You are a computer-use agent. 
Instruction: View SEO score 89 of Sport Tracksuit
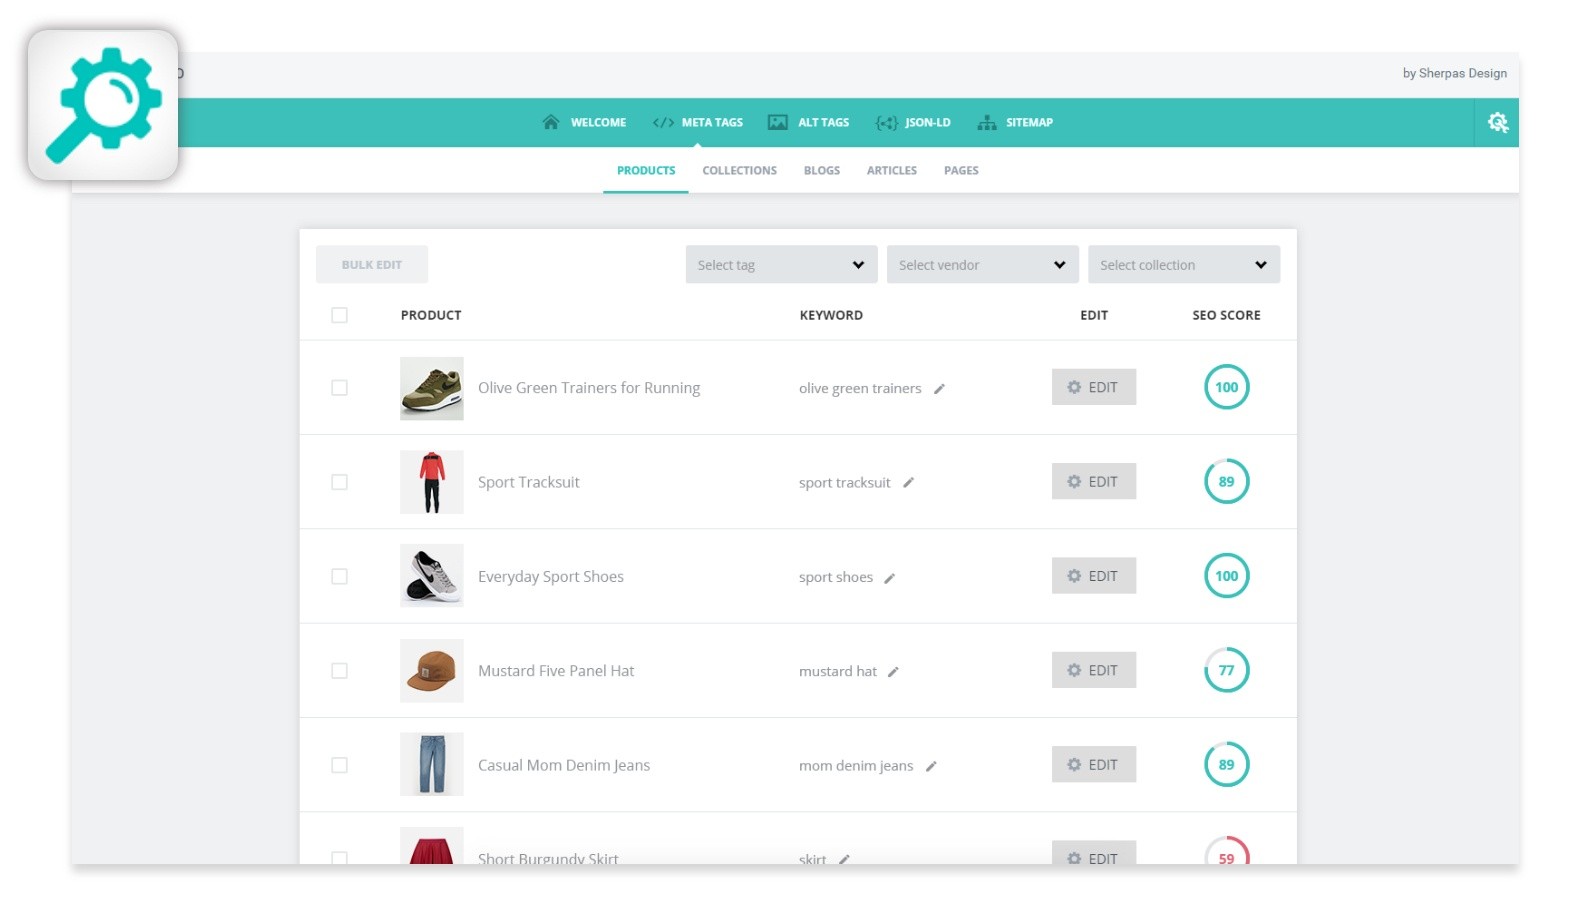coord(1226,481)
